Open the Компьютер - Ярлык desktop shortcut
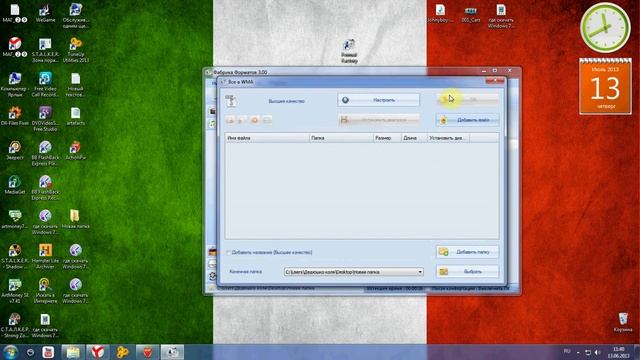 [x=15, y=84]
